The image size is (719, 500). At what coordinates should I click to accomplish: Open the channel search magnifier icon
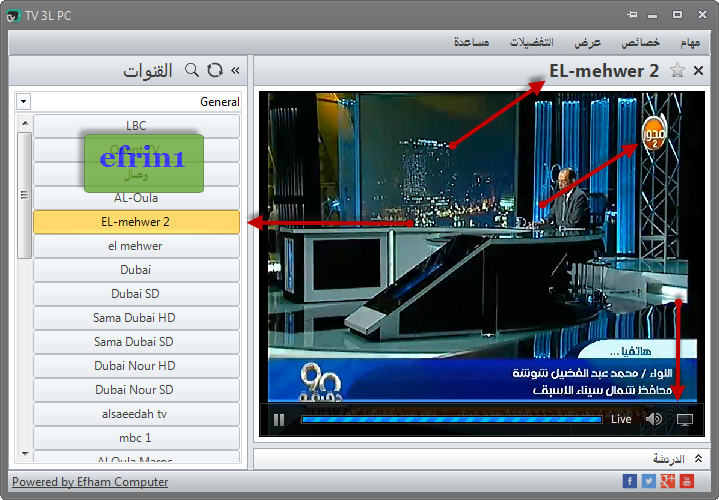pos(192,70)
